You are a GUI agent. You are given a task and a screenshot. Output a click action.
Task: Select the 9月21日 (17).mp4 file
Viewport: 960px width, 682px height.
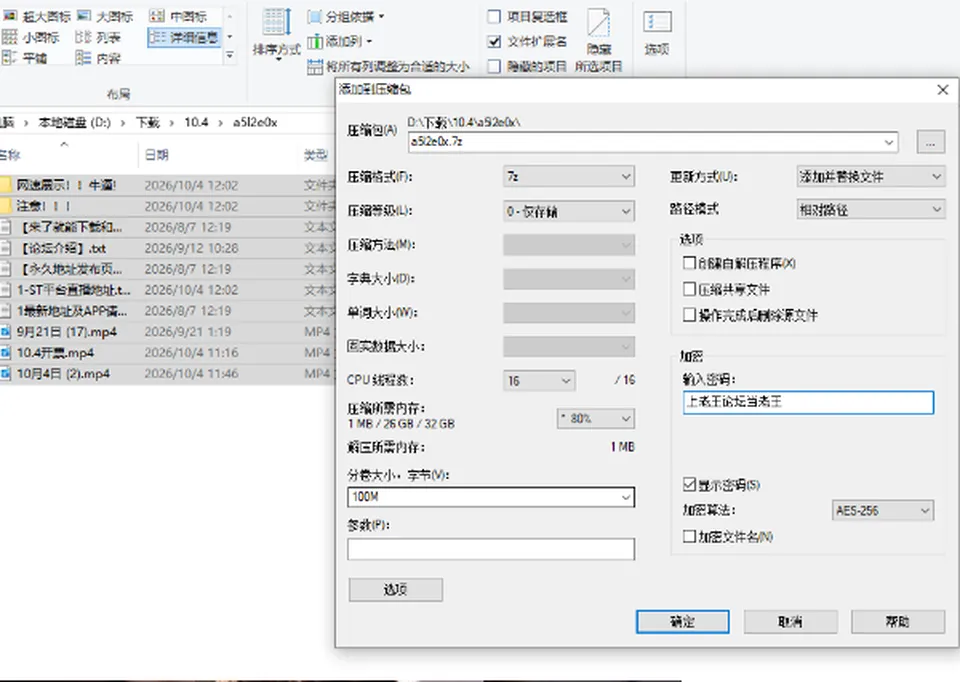click(x=66, y=332)
